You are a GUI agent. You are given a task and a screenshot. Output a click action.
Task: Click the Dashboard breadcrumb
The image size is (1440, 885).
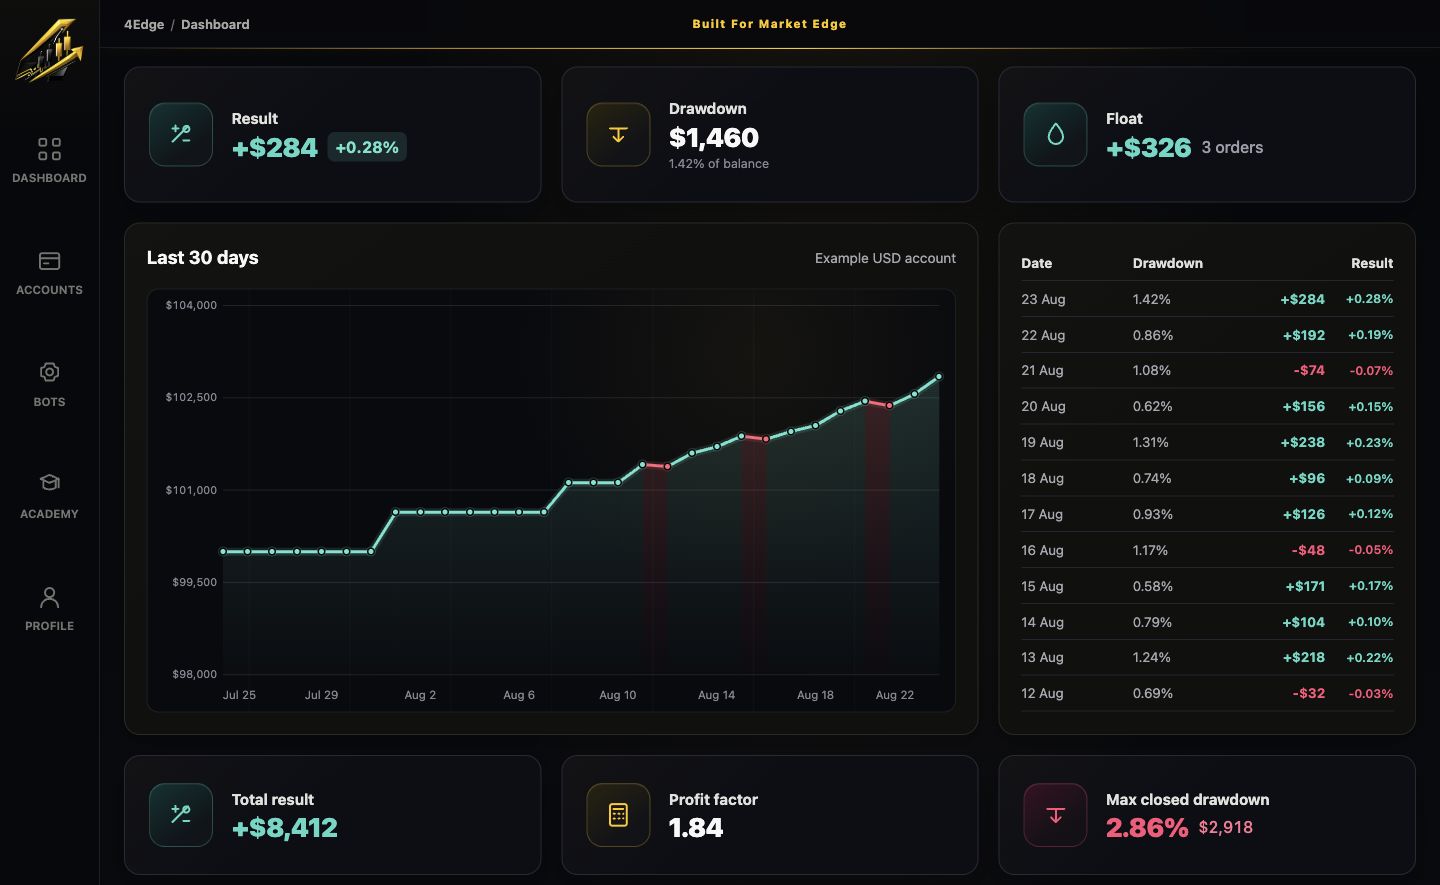(215, 24)
